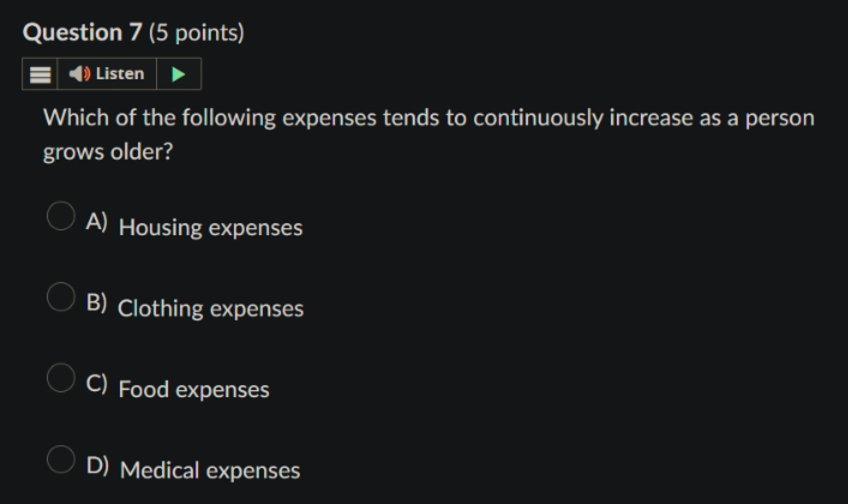Select radio button for option A
Viewport: 848px width, 504px height.
click(61, 216)
